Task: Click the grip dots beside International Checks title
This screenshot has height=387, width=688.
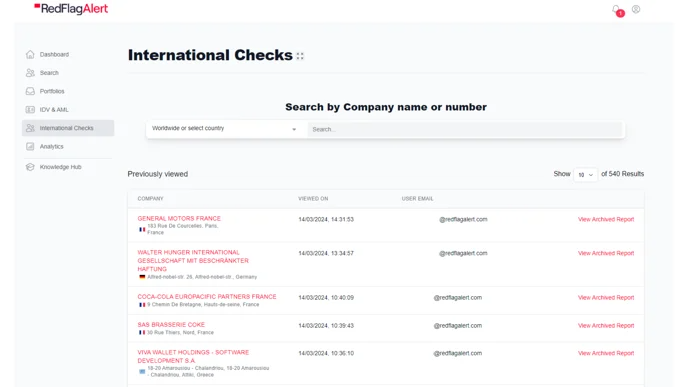Action: pyautogui.click(x=300, y=56)
